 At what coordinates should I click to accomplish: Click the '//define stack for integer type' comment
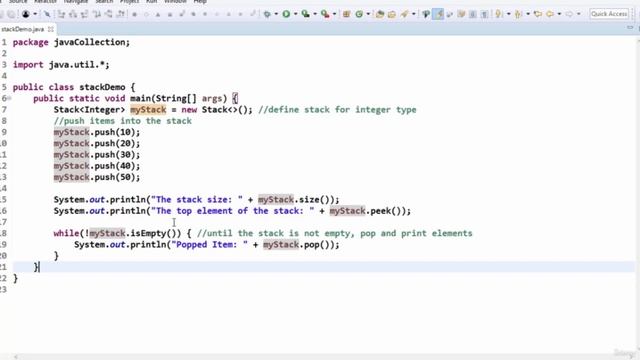(x=337, y=110)
